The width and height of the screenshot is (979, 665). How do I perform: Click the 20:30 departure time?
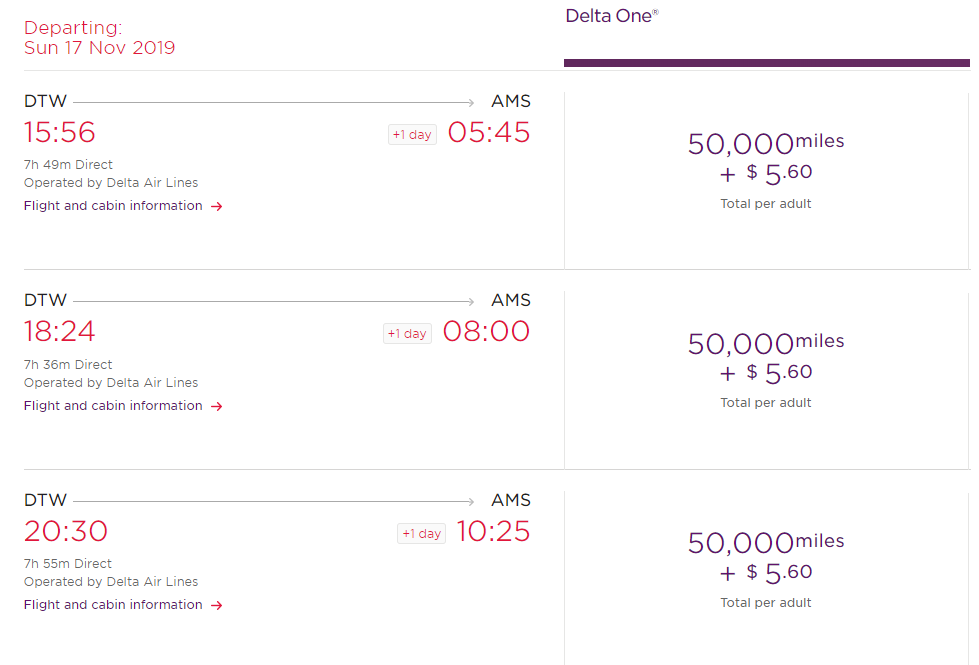pos(66,531)
